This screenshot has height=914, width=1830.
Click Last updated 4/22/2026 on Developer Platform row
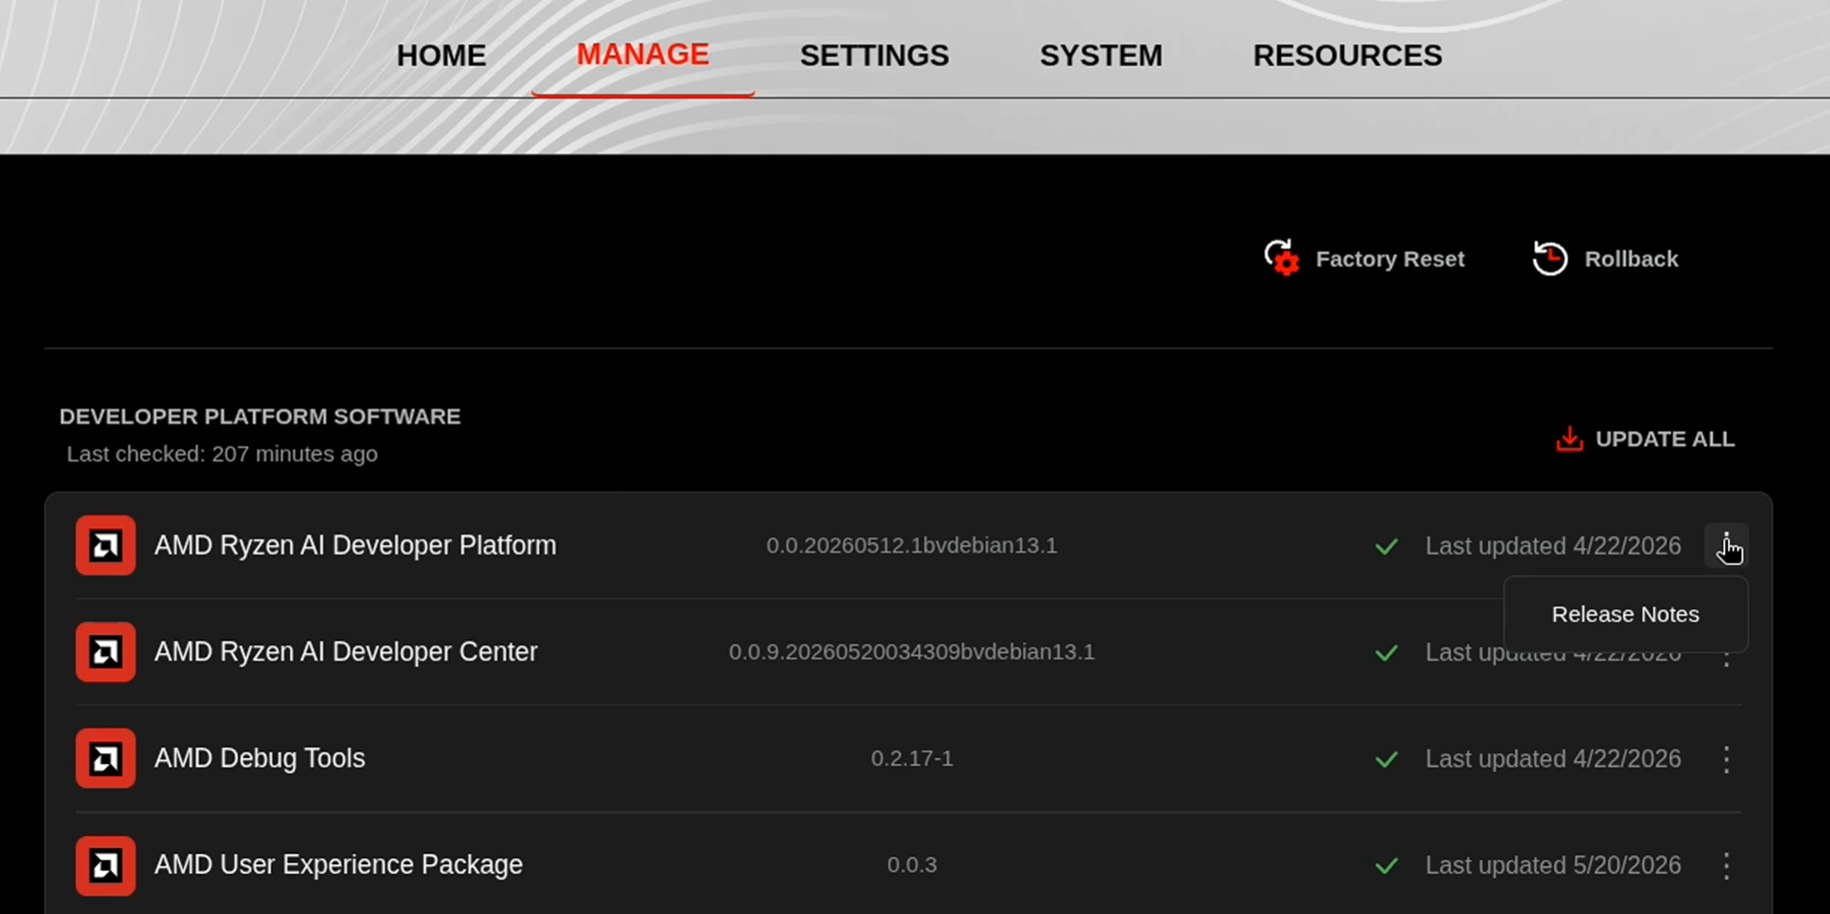[1553, 546]
